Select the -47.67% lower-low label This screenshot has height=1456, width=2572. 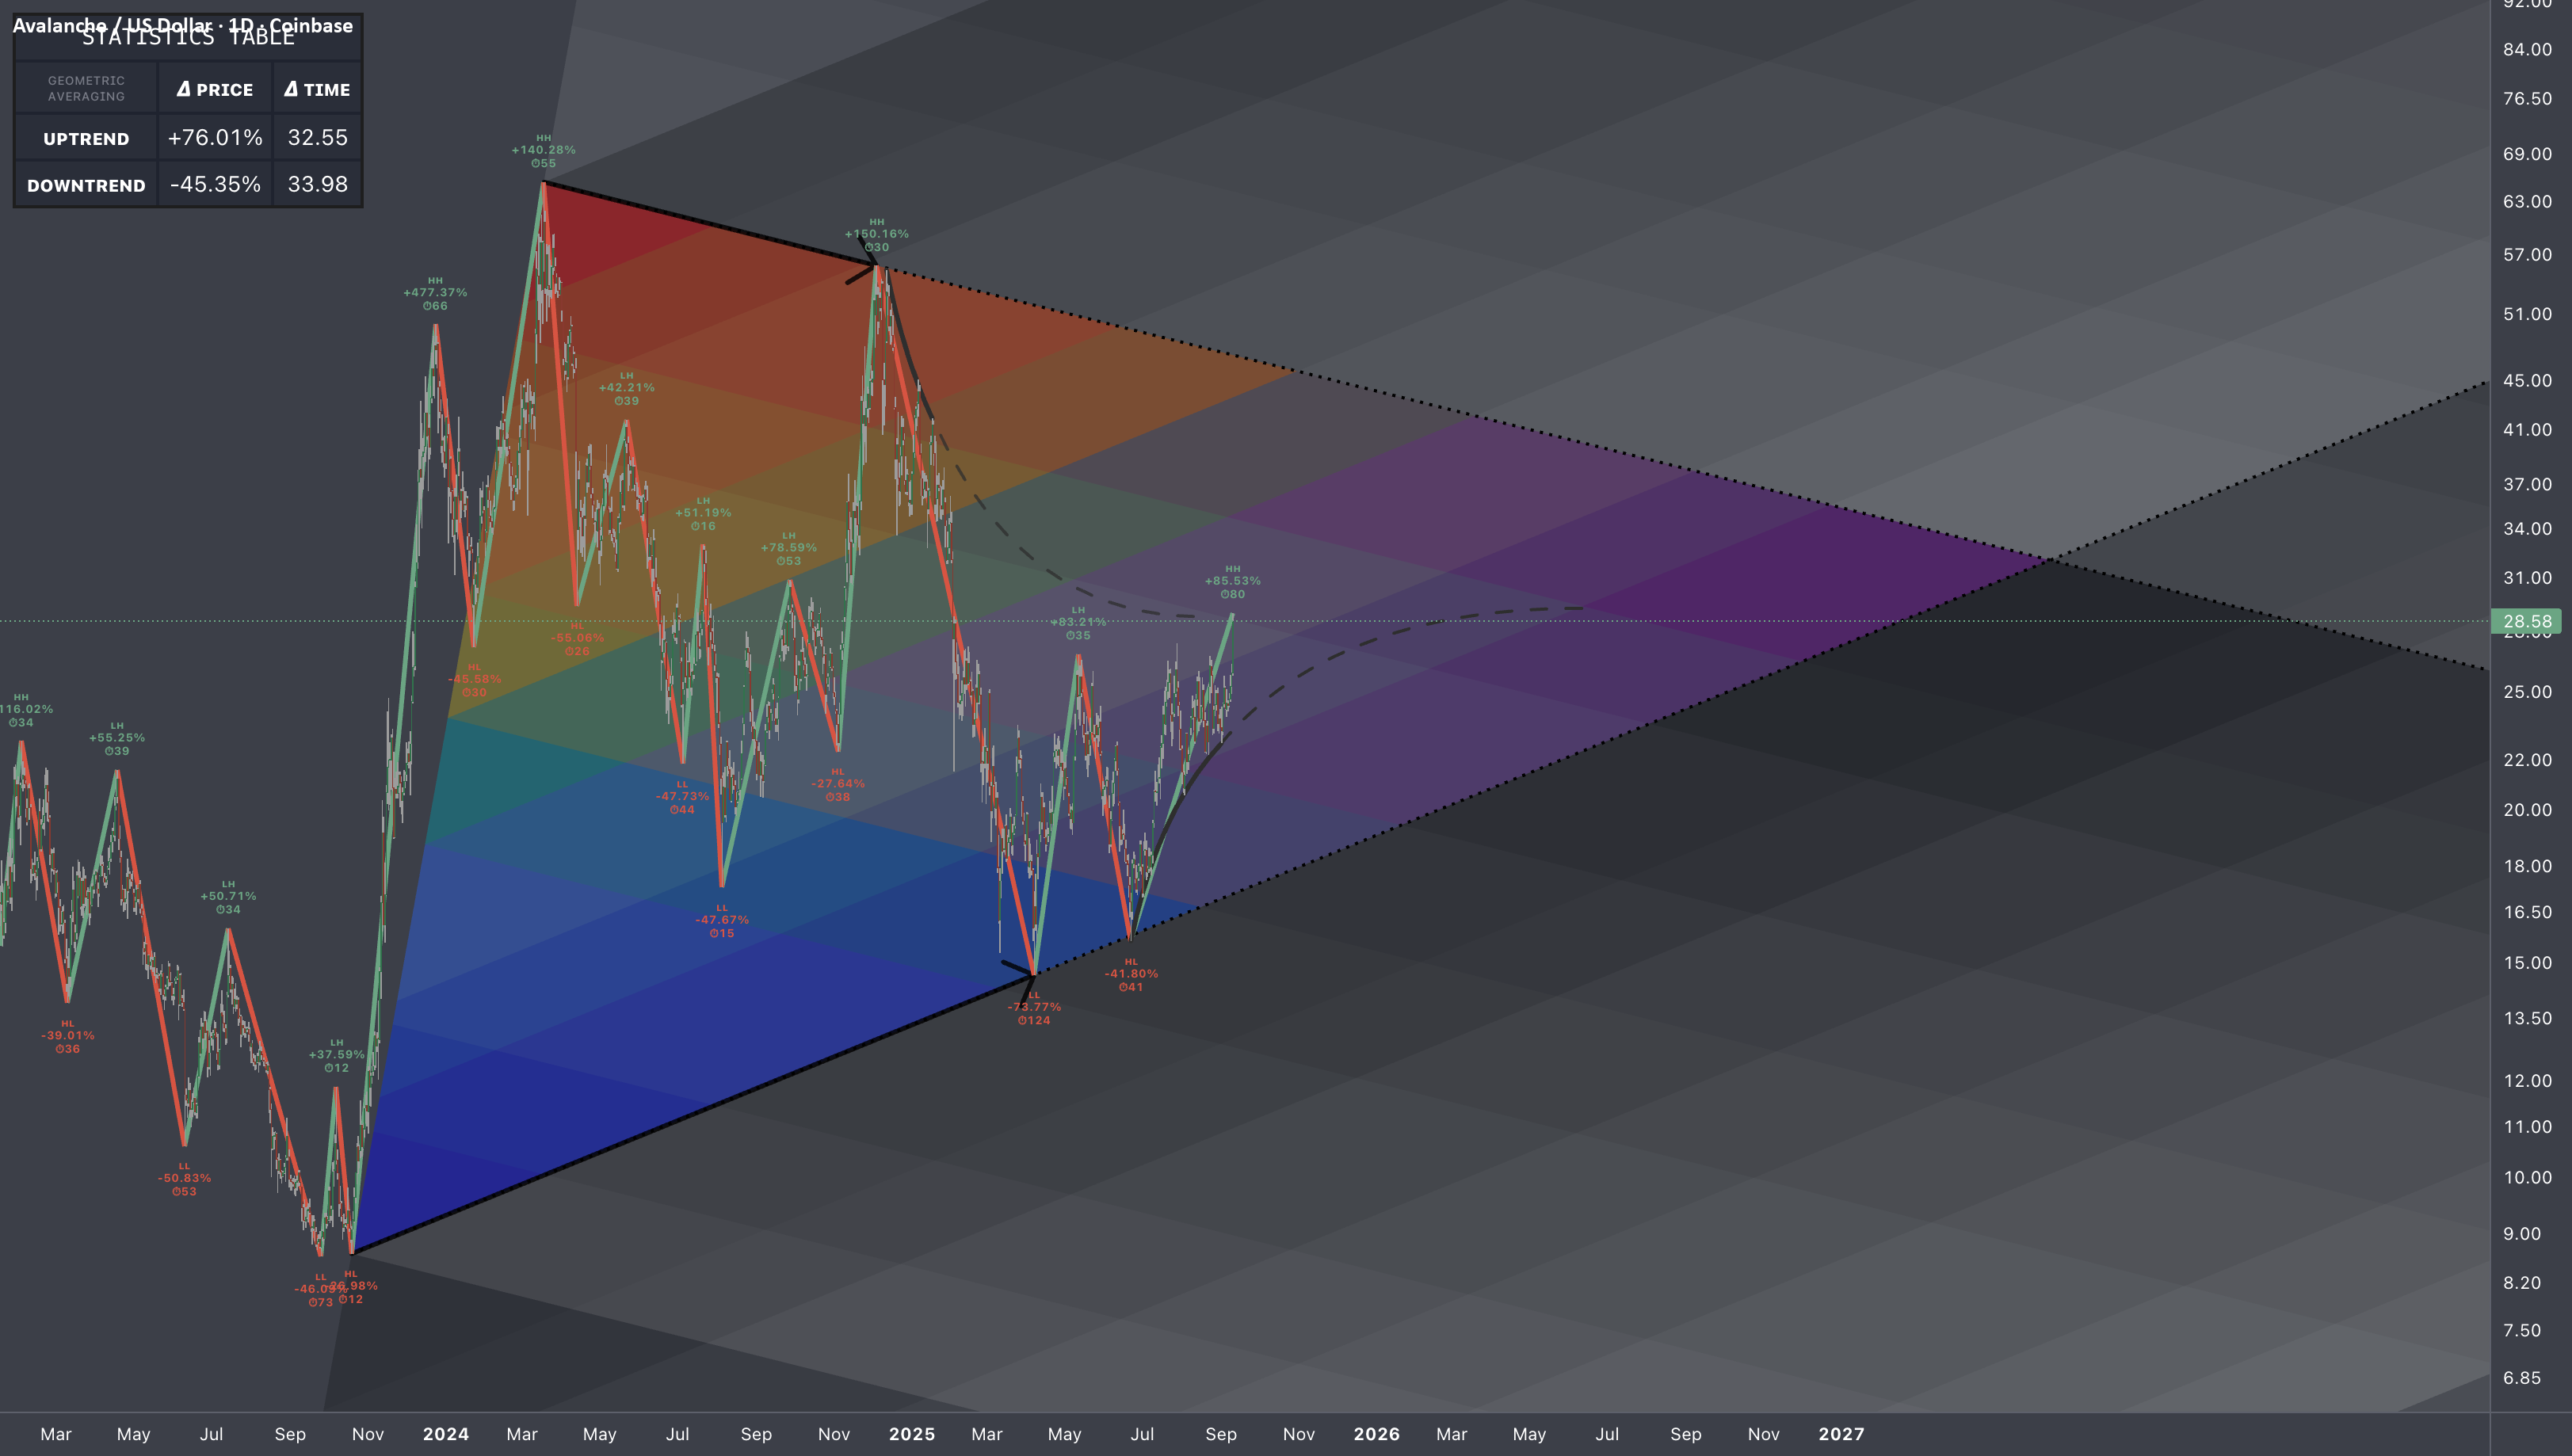coord(722,920)
